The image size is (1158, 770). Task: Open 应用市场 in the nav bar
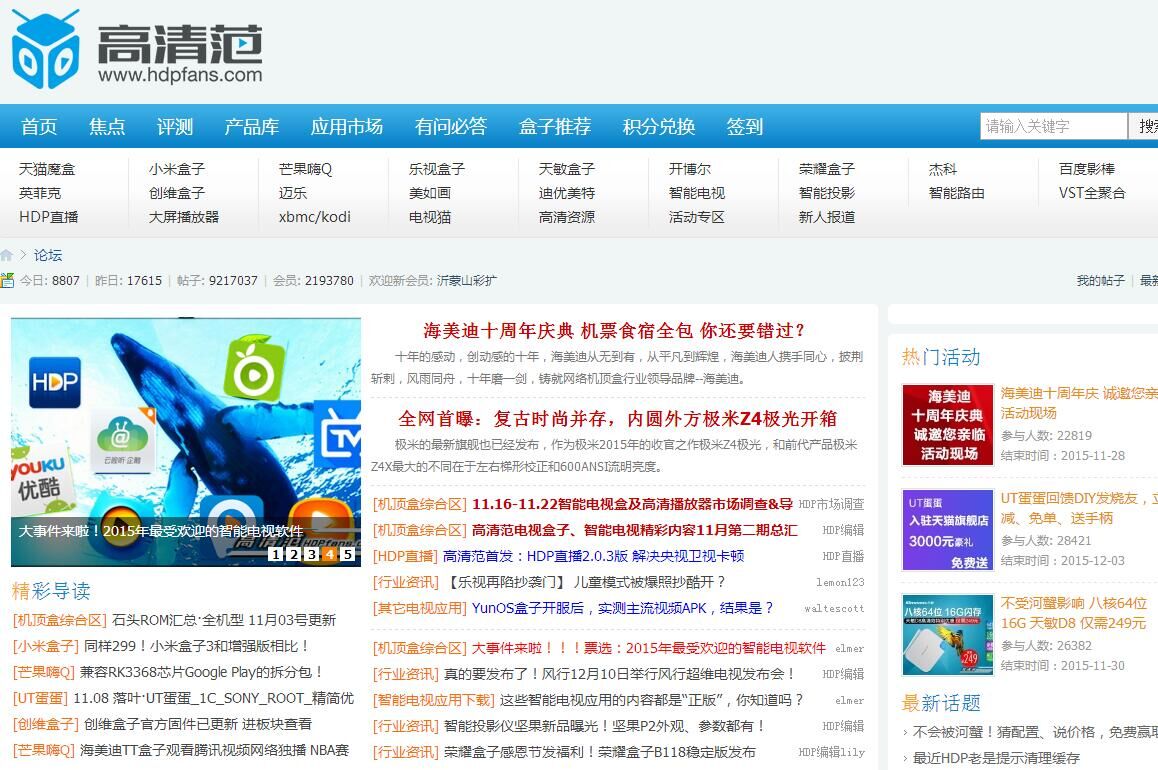click(347, 127)
